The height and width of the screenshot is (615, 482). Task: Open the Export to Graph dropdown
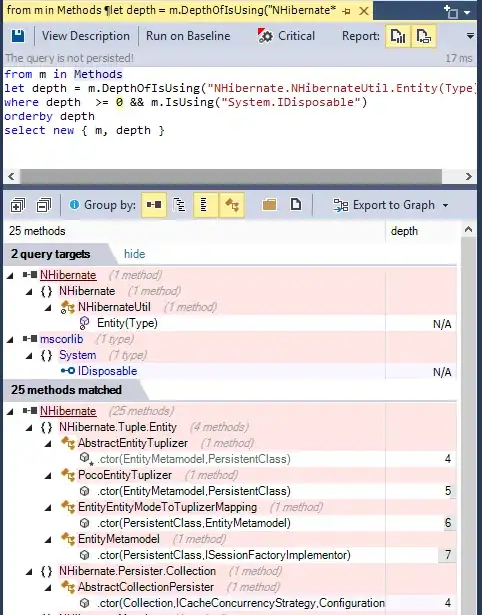pyautogui.click(x=390, y=205)
